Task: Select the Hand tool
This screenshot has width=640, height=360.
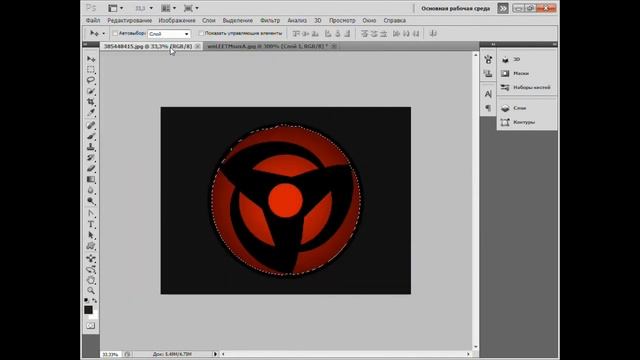Action: [x=91, y=280]
